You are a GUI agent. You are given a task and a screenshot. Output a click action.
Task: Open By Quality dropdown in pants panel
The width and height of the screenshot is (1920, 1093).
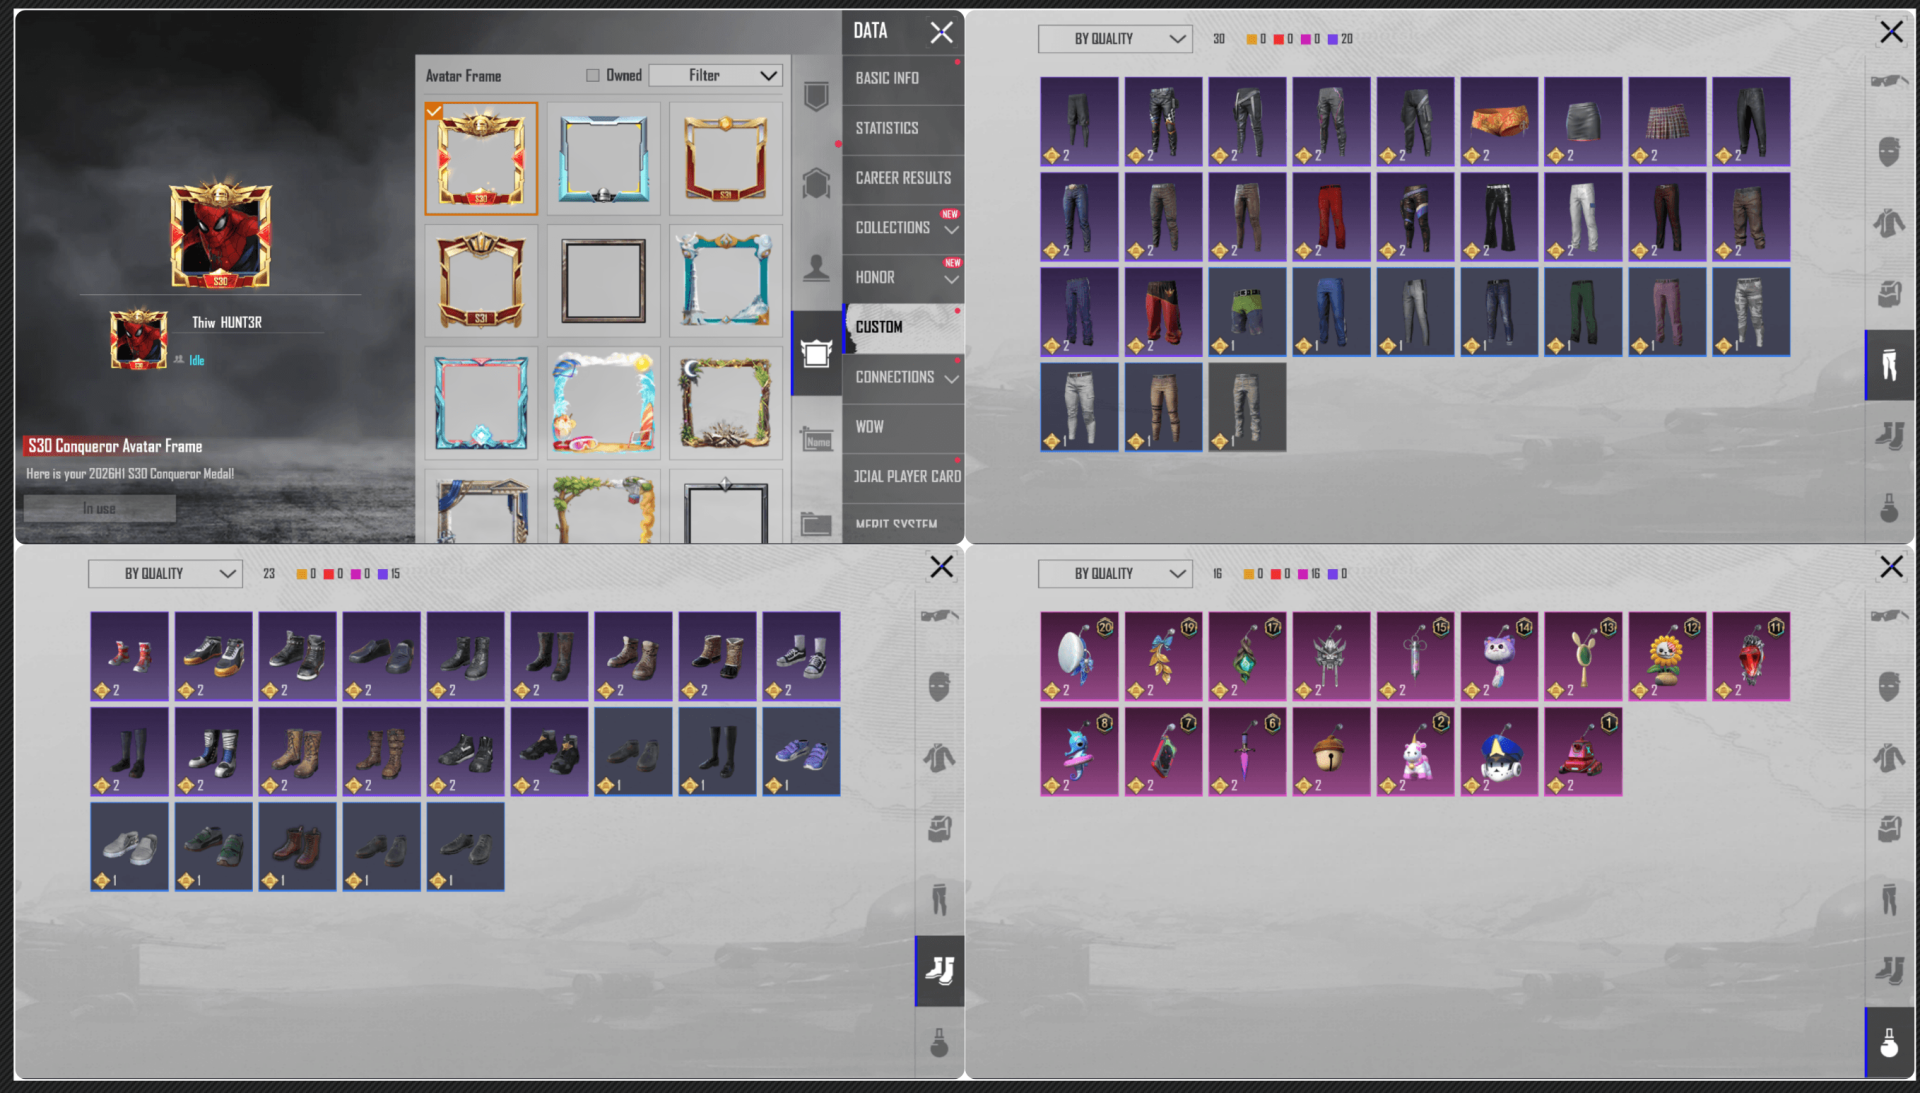[1115, 39]
